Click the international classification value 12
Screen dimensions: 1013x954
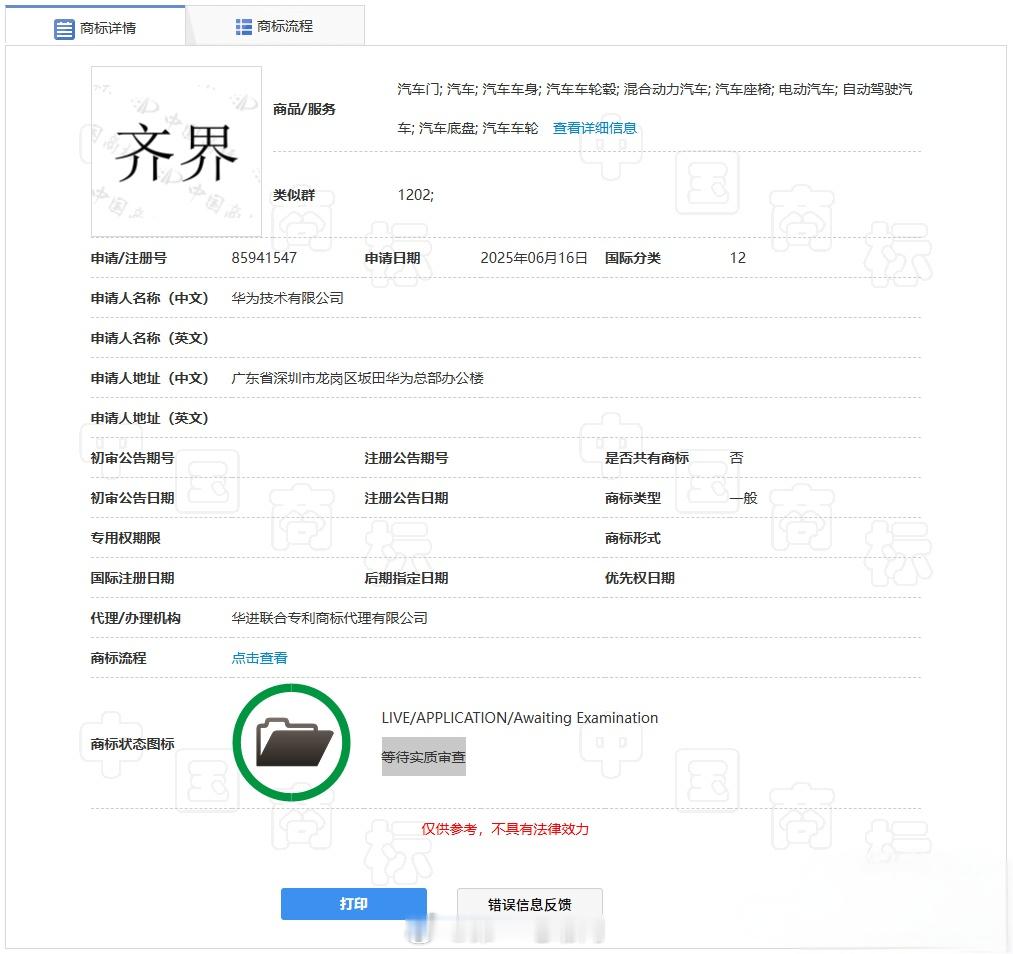pyautogui.click(x=737, y=257)
